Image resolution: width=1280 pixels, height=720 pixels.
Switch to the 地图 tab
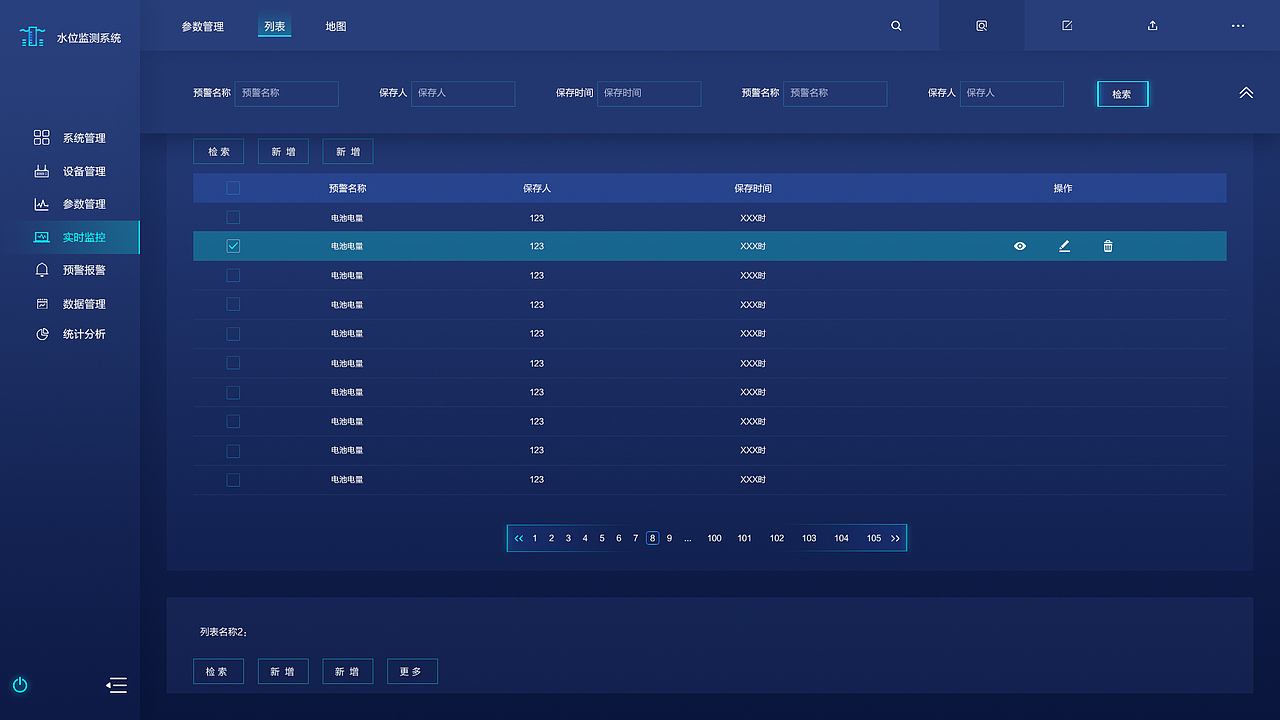click(x=336, y=26)
